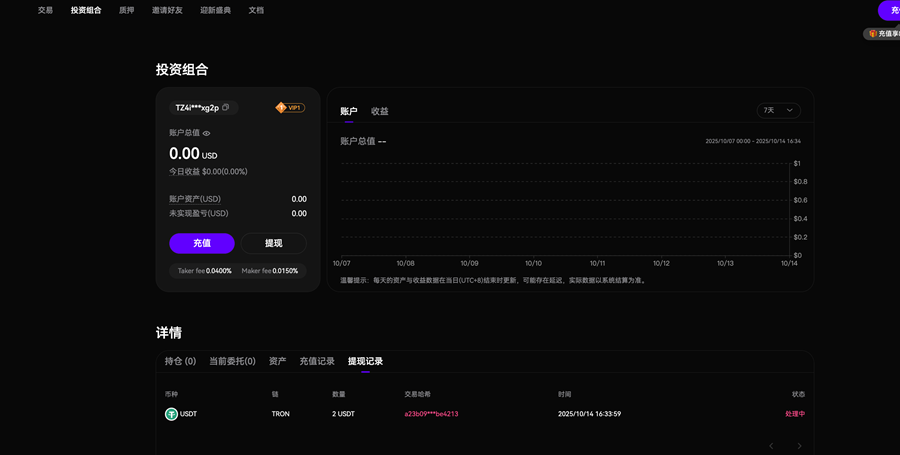Select the 账户 chart tab

[x=348, y=111]
